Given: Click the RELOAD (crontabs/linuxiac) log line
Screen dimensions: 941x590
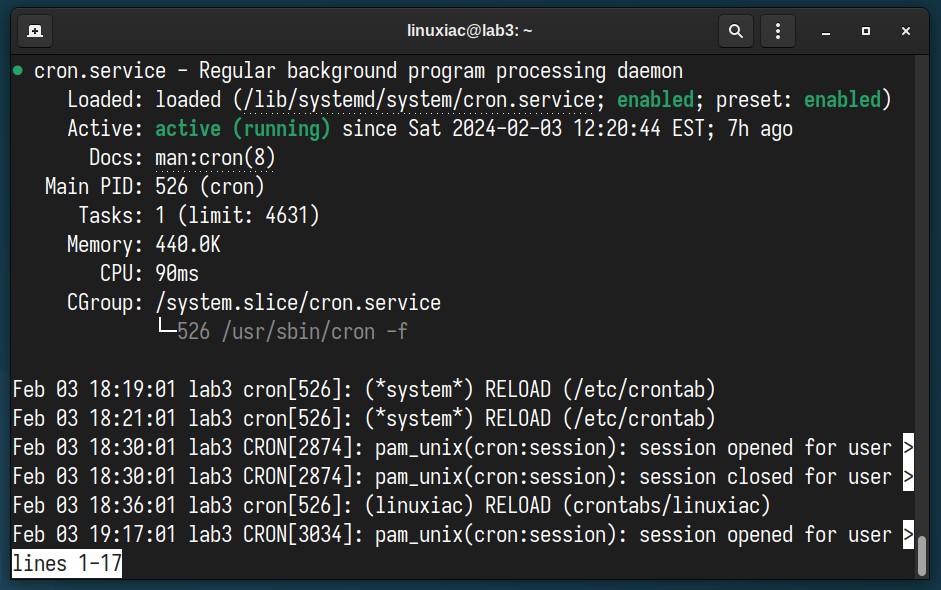Looking at the screenshot, I should coord(391,505).
